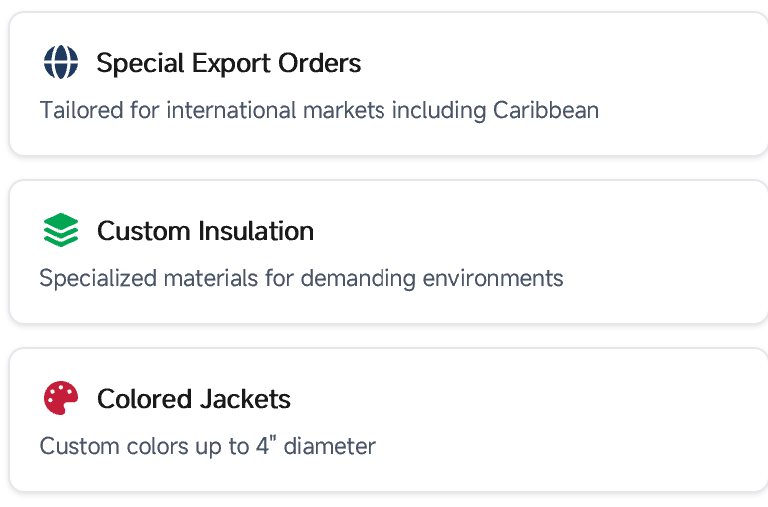768x507 pixels.
Task: Click the word "Tailored" in the first card
Action: click(81, 110)
